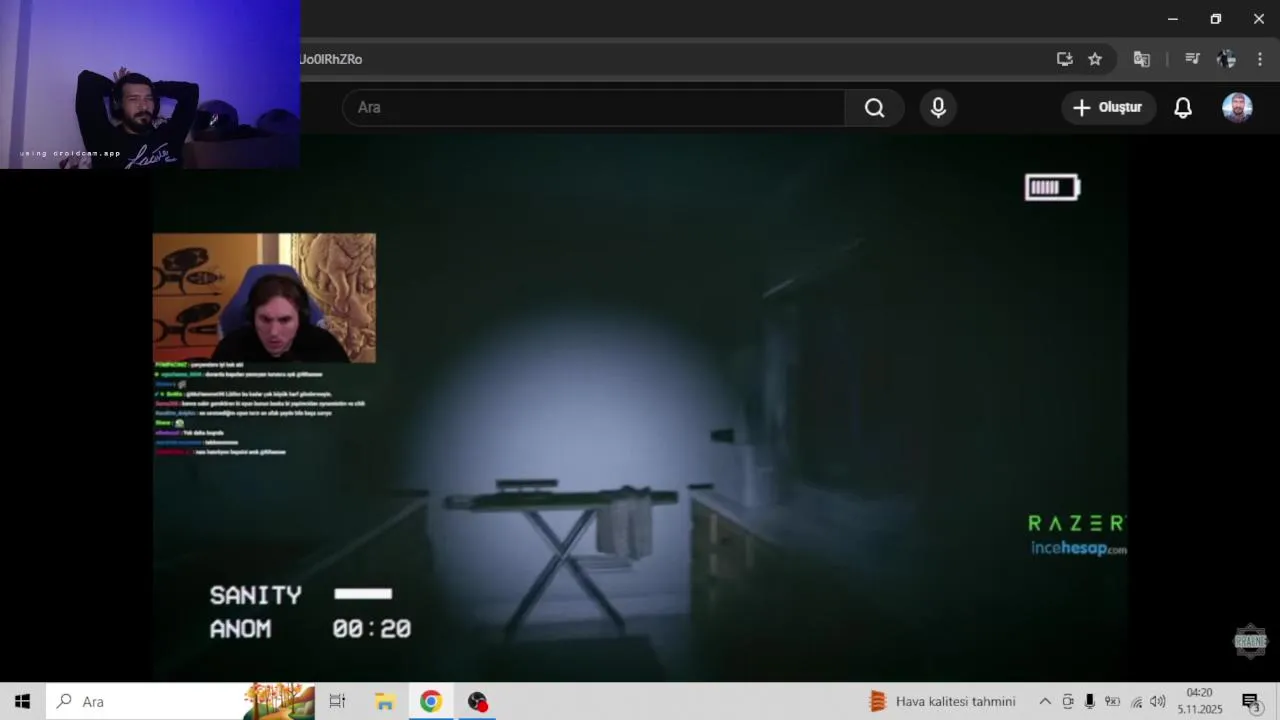The width and height of the screenshot is (1280, 720).
Task: Open the recording app on the taskbar
Action: [x=477, y=701]
